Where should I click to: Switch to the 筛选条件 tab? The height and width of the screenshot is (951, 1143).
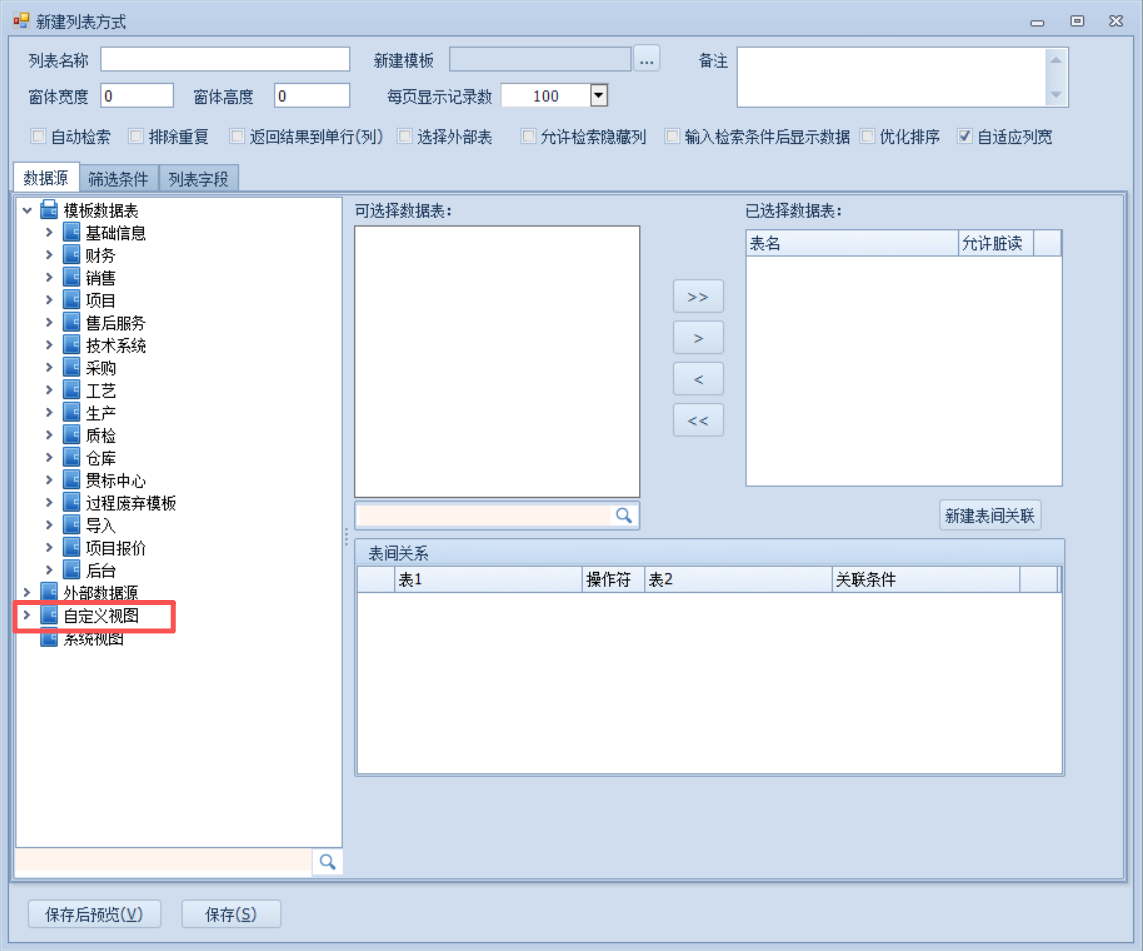pos(118,179)
